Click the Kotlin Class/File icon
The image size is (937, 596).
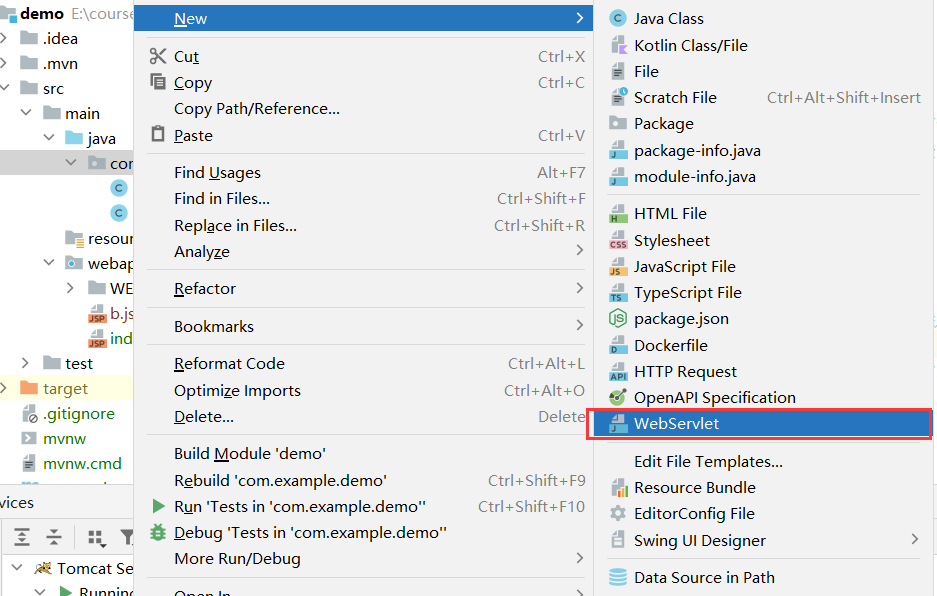(617, 45)
